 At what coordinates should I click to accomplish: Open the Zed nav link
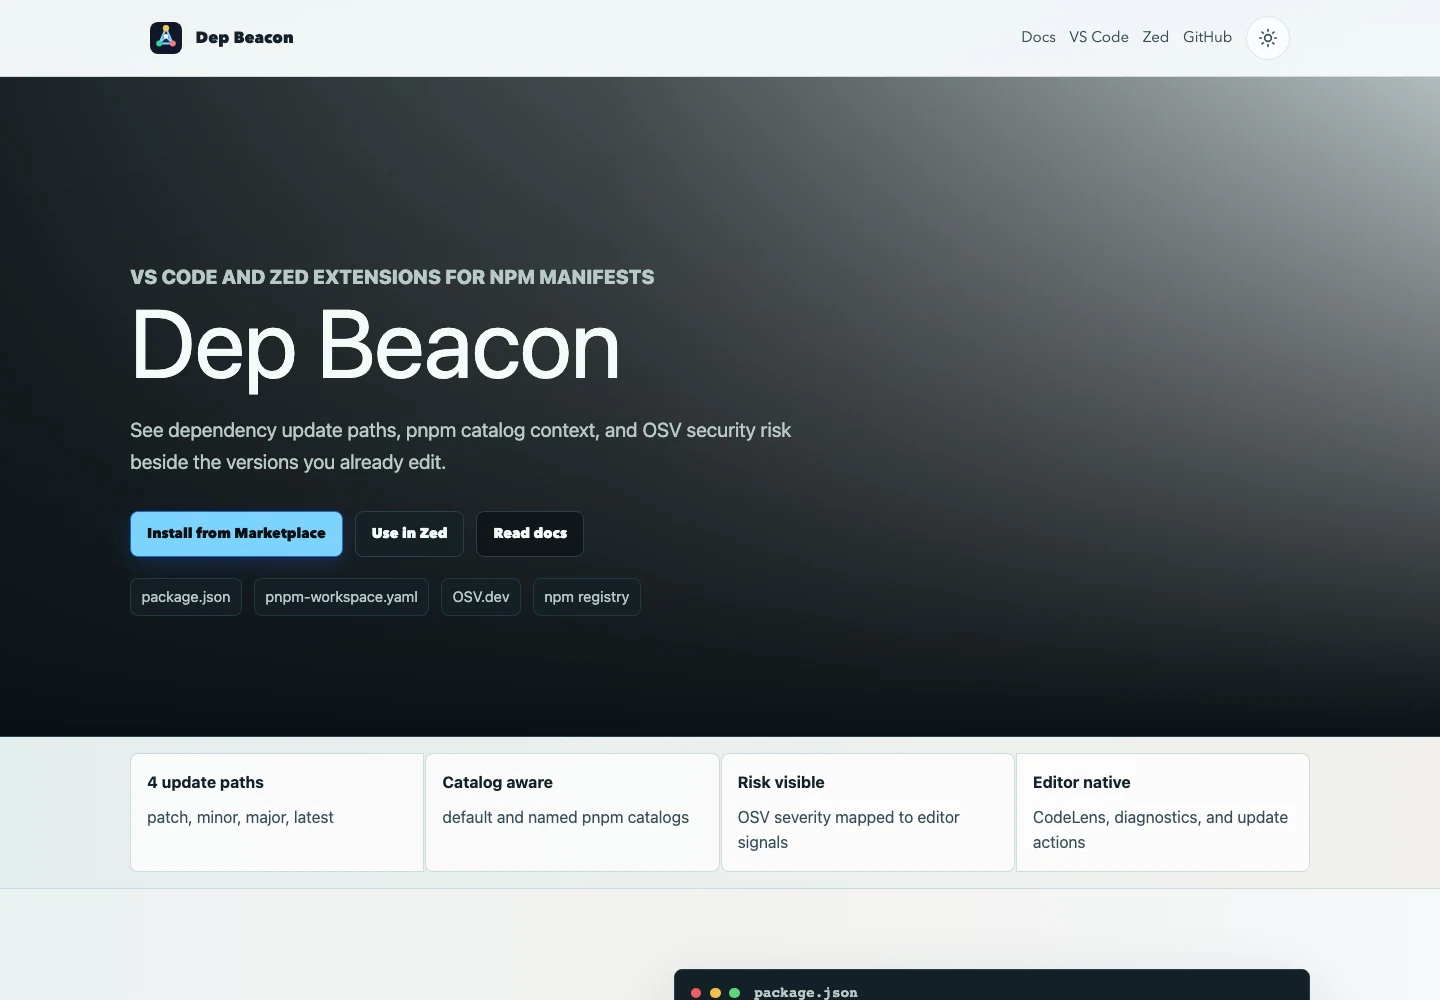tap(1156, 37)
